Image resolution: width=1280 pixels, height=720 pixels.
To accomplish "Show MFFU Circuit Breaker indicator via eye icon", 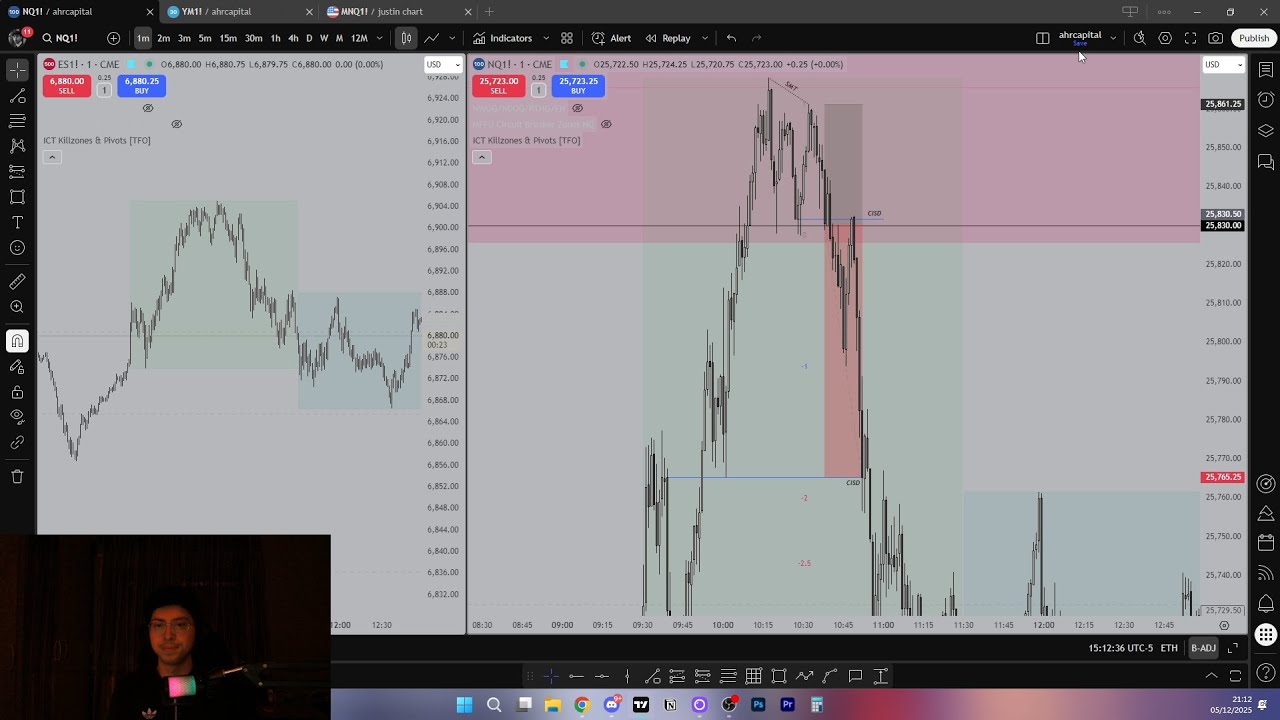I will coord(606,124).
